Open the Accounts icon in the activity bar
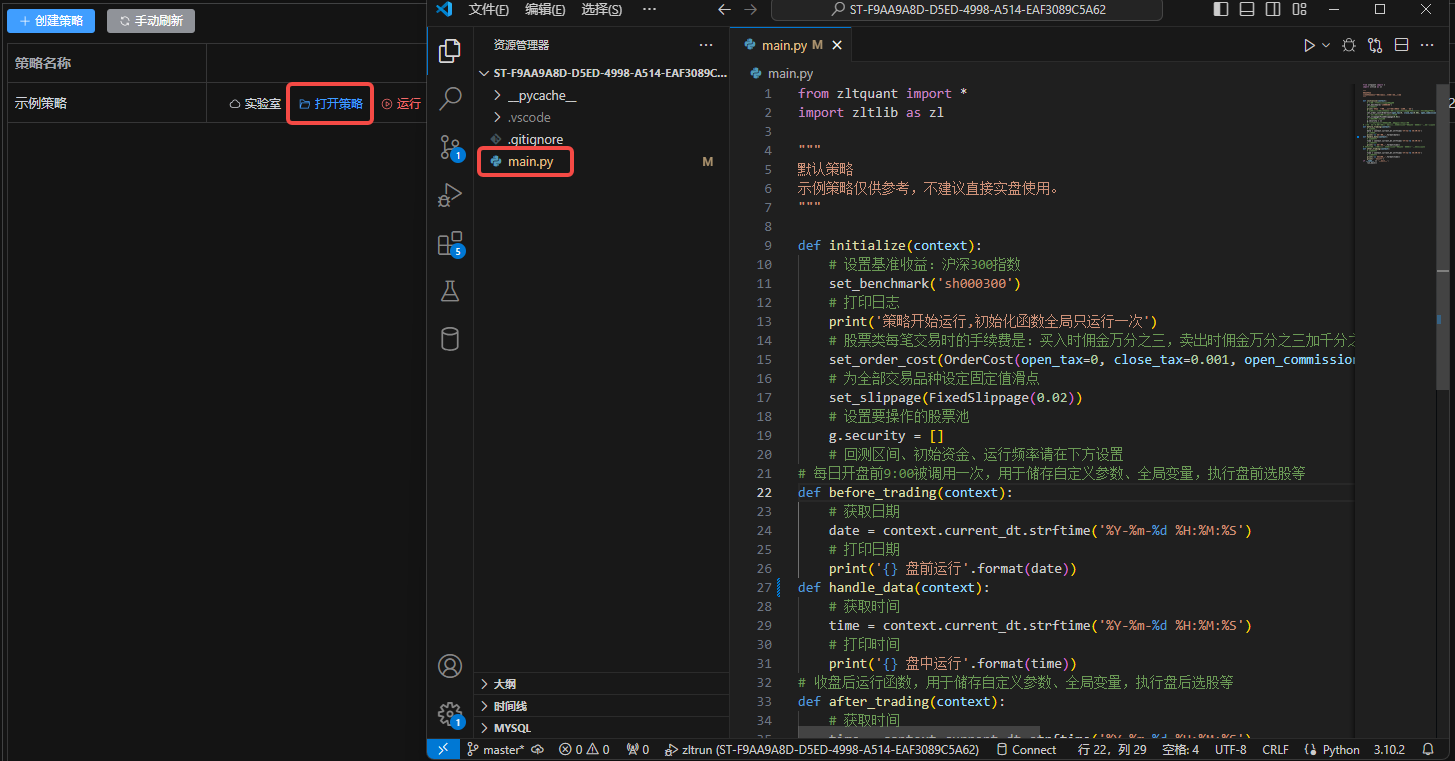Screen dimensions: 1455x761 point(450,666)
